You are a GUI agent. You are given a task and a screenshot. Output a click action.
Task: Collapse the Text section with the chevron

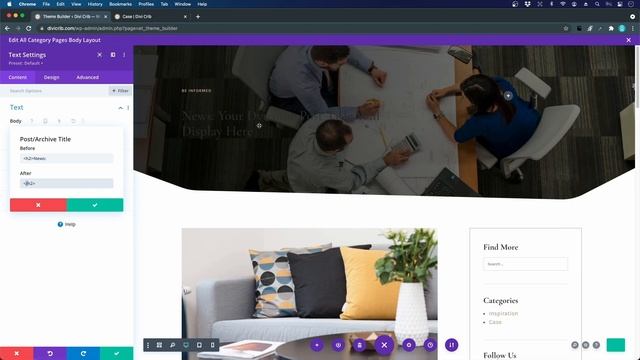pos(120,108)
